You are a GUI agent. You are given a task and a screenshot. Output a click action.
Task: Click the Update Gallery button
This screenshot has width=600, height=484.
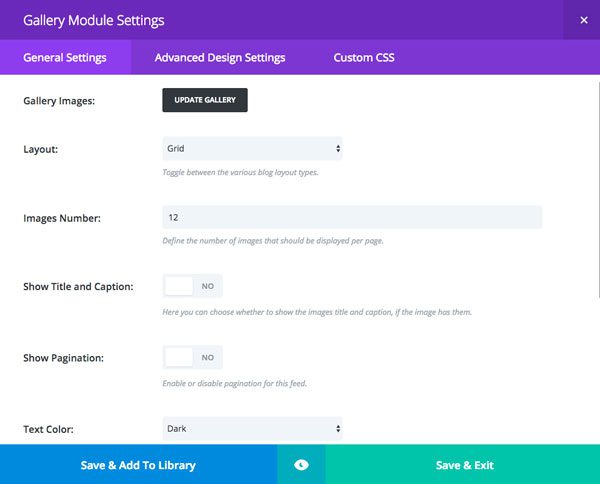[x=205, y=100]
